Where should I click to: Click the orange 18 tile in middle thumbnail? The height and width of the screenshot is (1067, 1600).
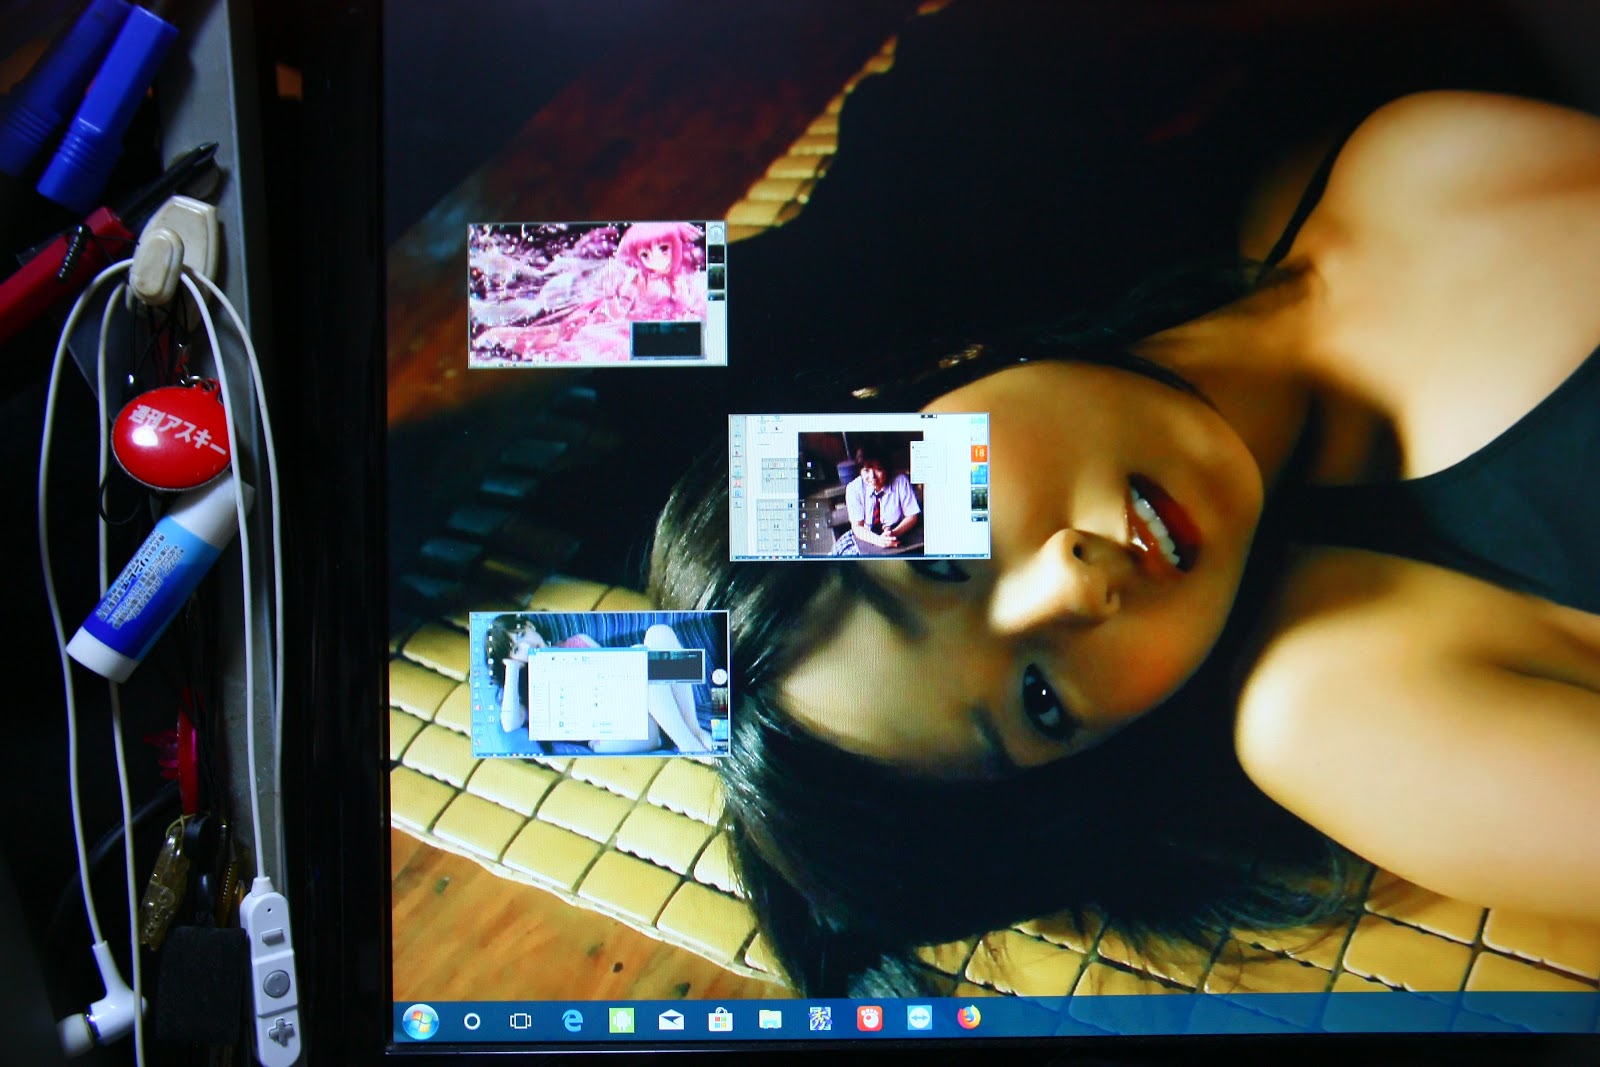(x=978, y=453)
